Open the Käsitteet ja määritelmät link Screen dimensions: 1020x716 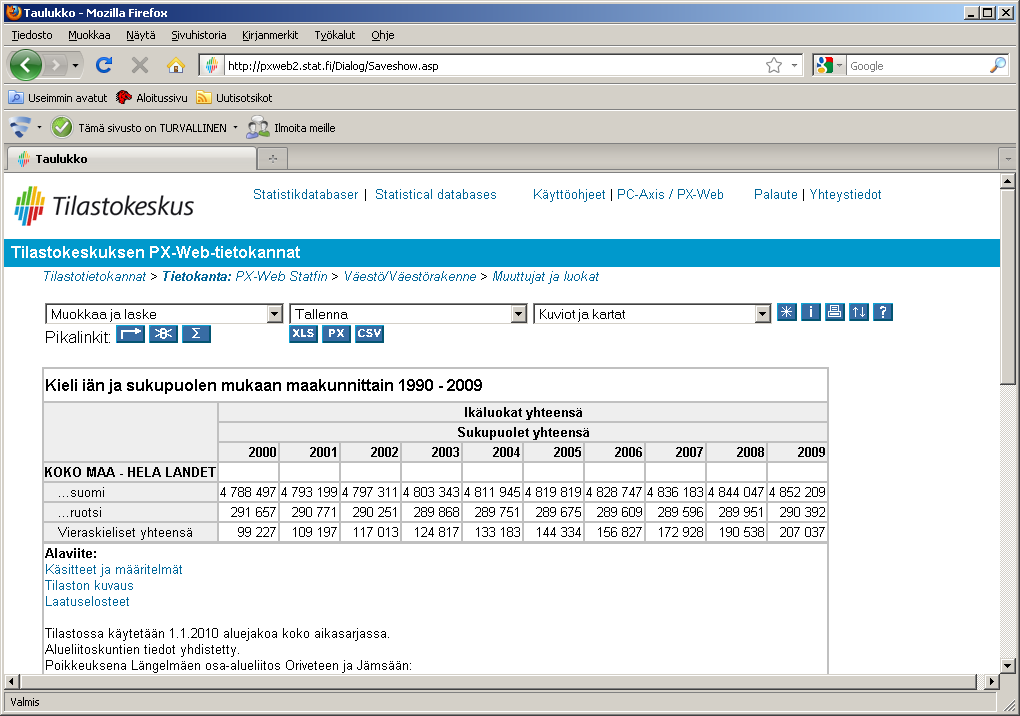[x=114, y=570]
